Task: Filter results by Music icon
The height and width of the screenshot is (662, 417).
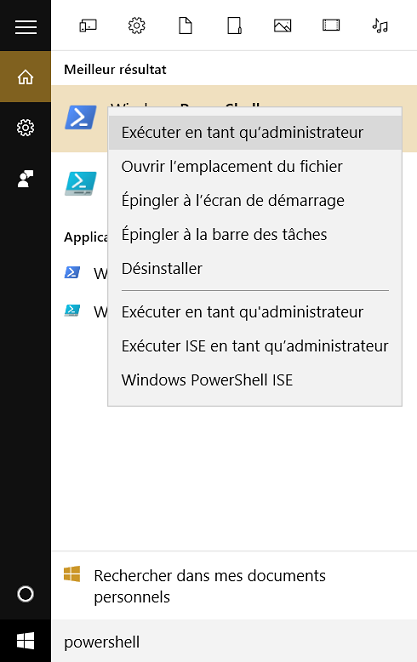Action: click(x=380, y=26)
